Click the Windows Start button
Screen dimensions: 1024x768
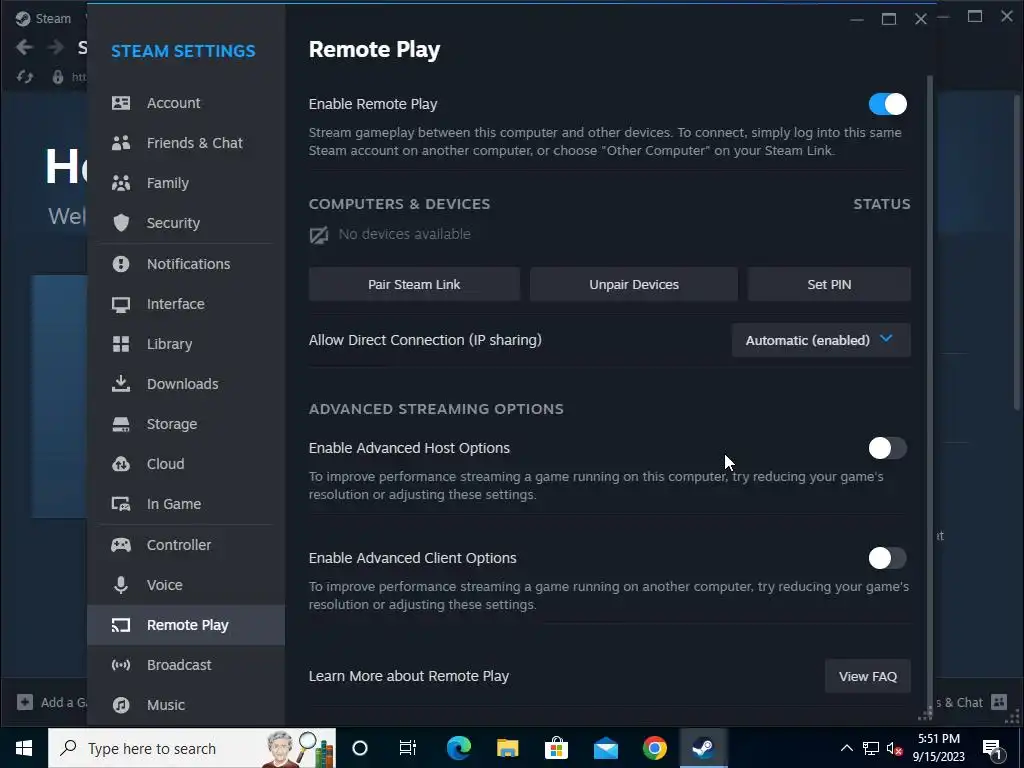[24, 748]
